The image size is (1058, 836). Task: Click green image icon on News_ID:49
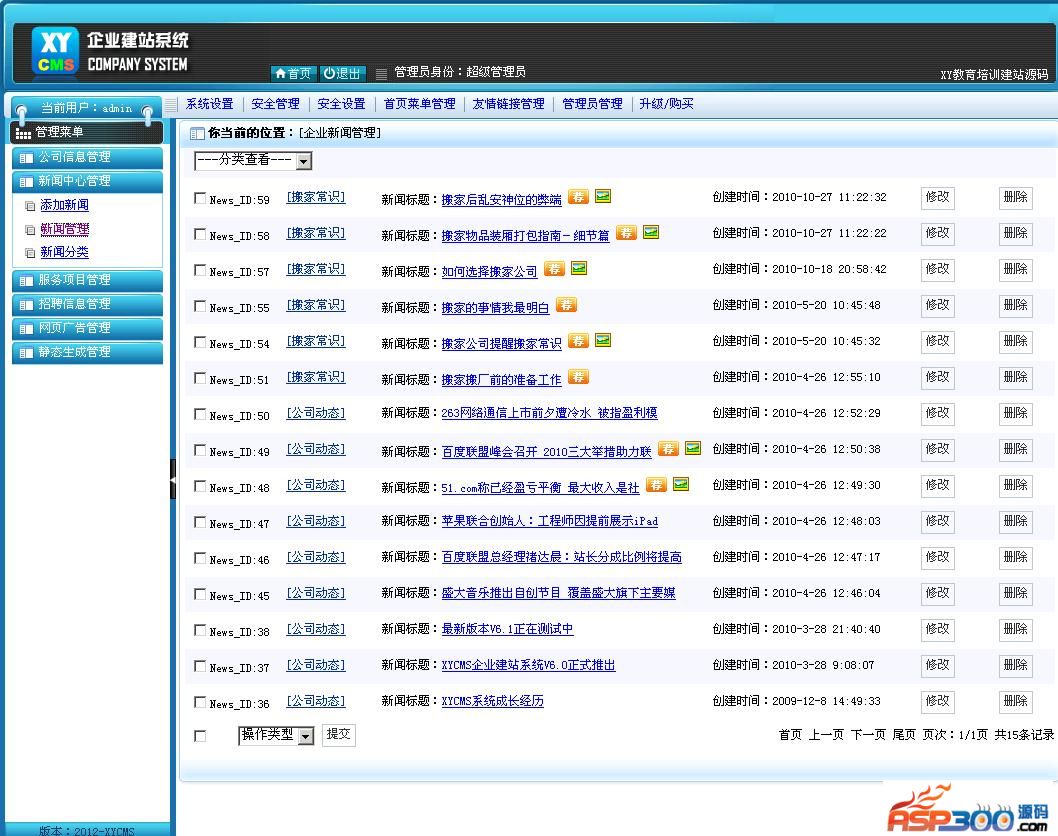(693, 449)
